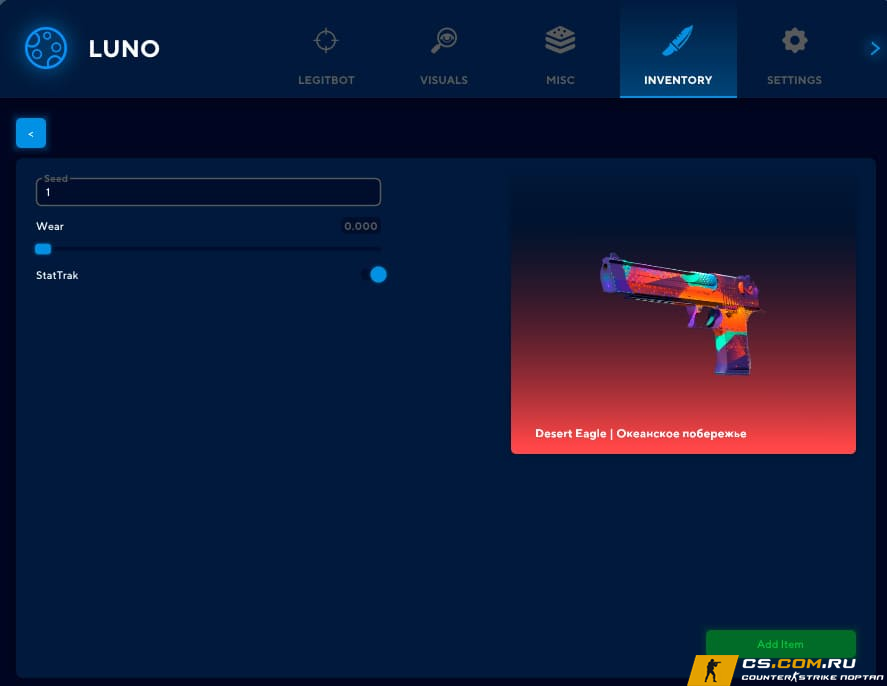Click the green Add Item button
Viewport: 887px width, 686px height.
click(781, 644)
